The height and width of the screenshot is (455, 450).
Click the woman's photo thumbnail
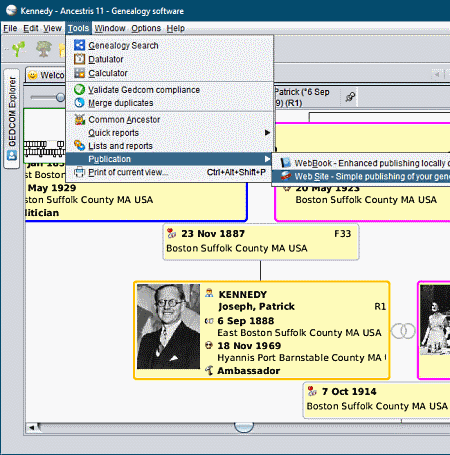tap(435, 320)
